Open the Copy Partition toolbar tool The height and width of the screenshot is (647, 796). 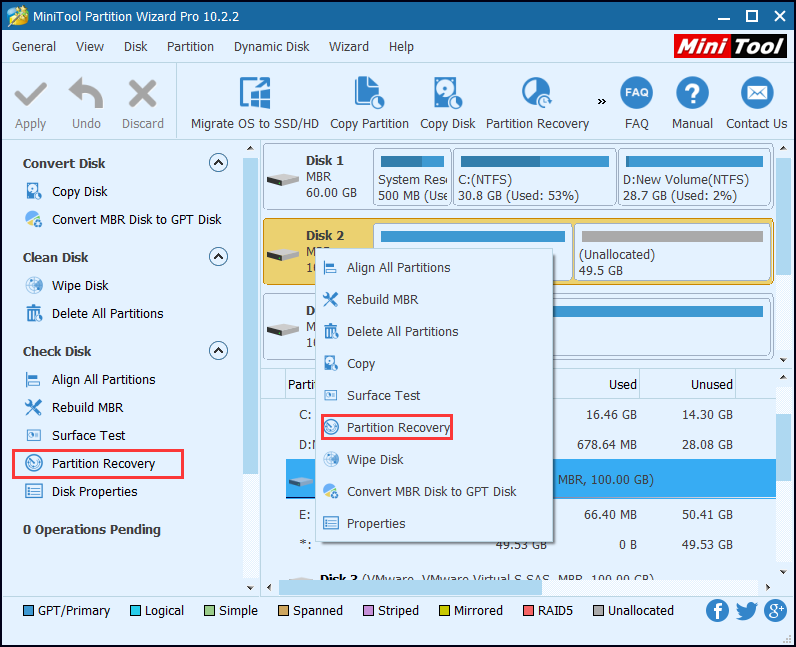(369, 104)
